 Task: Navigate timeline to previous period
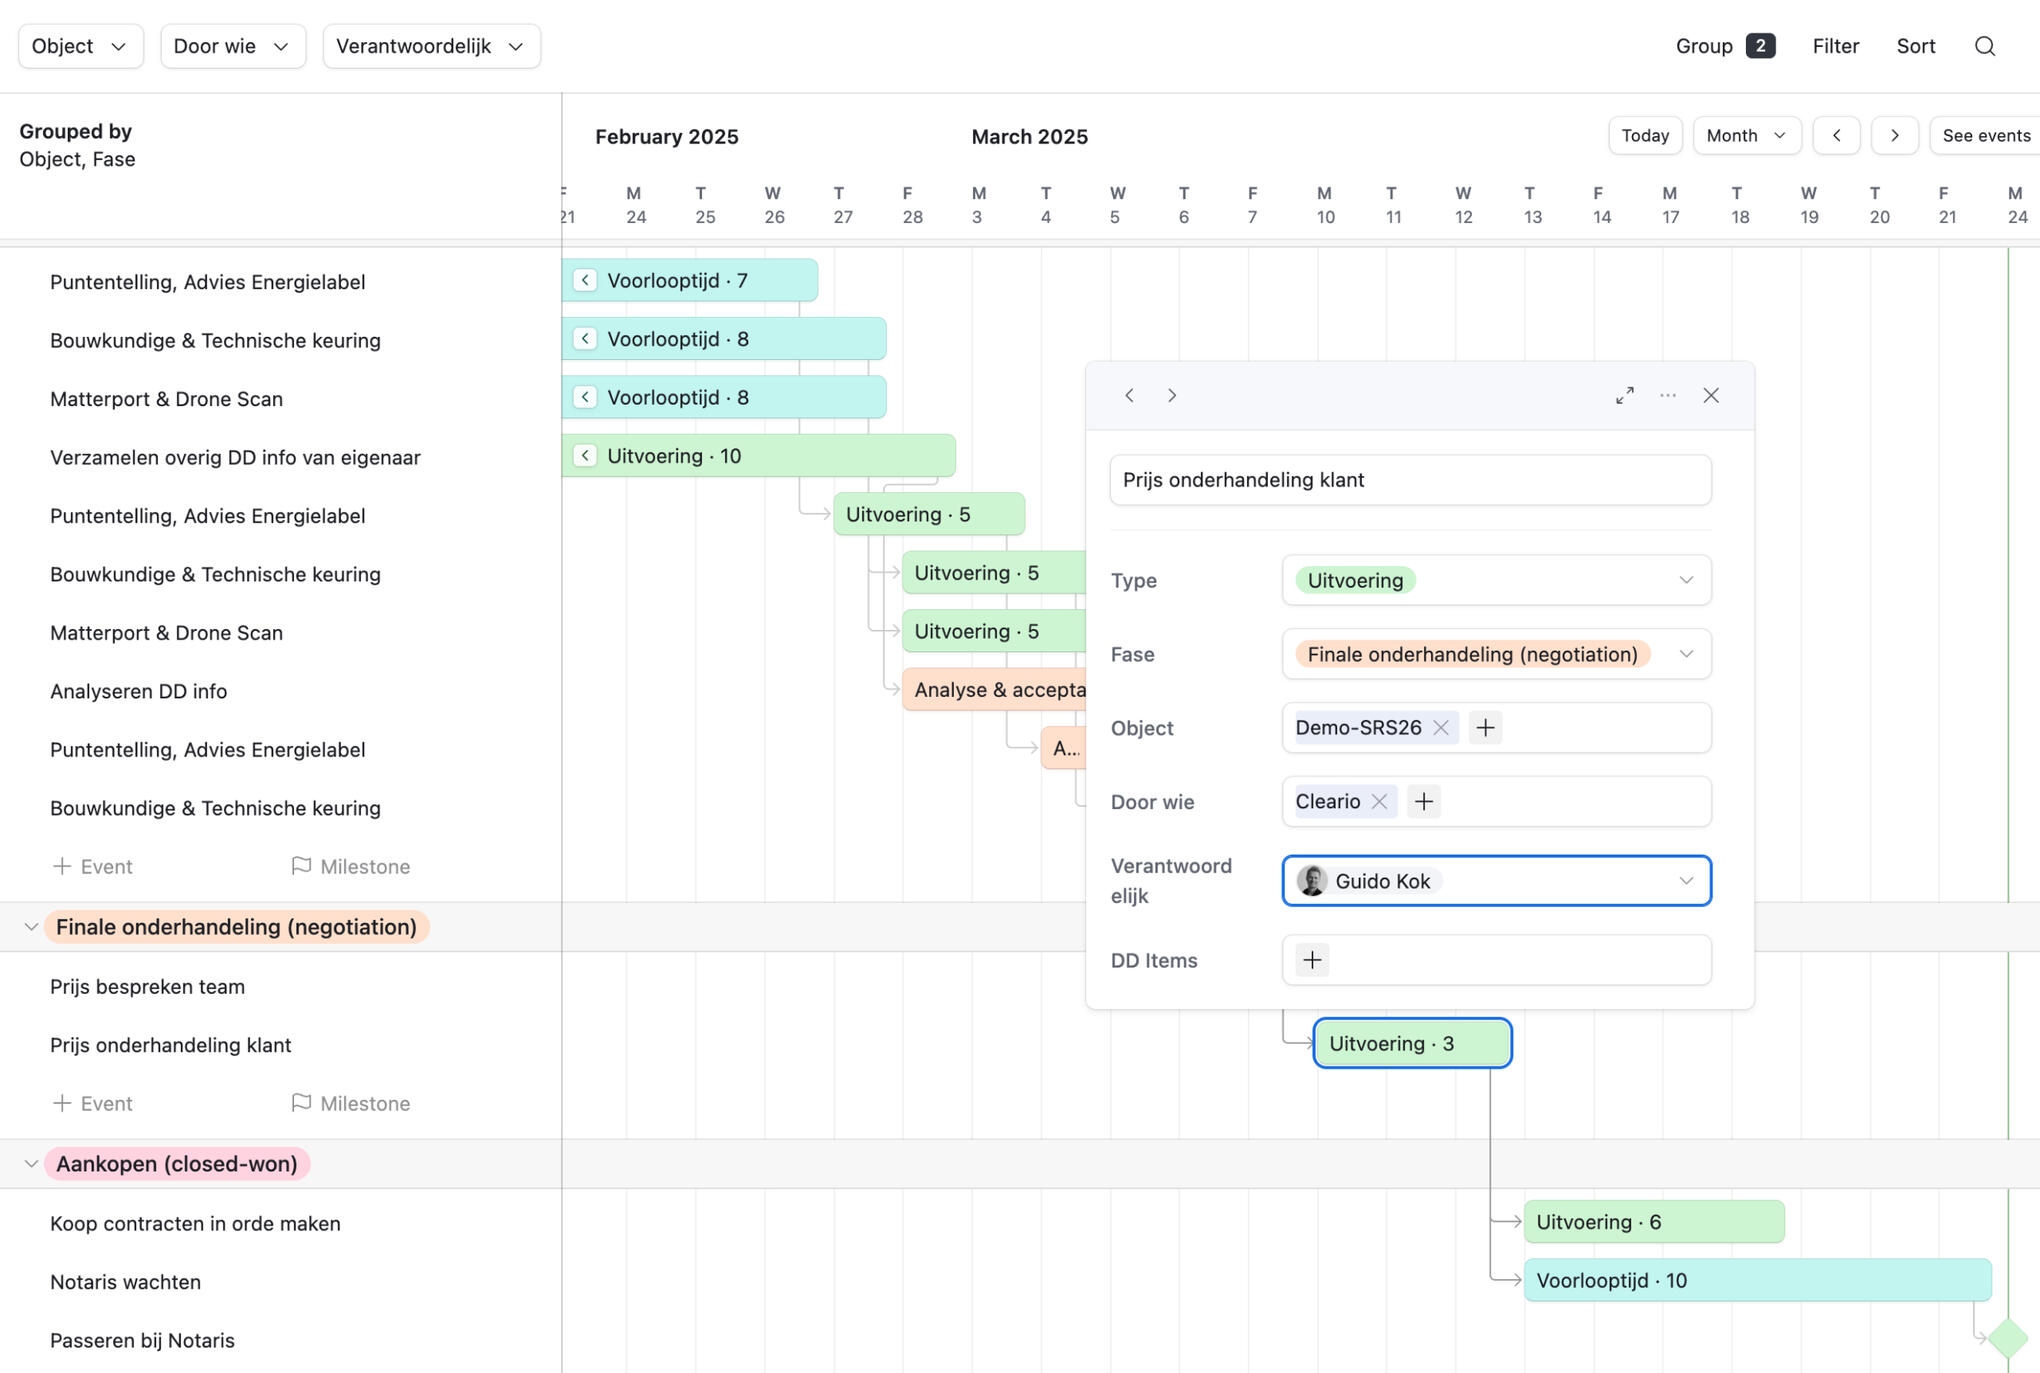(1836, 135)
